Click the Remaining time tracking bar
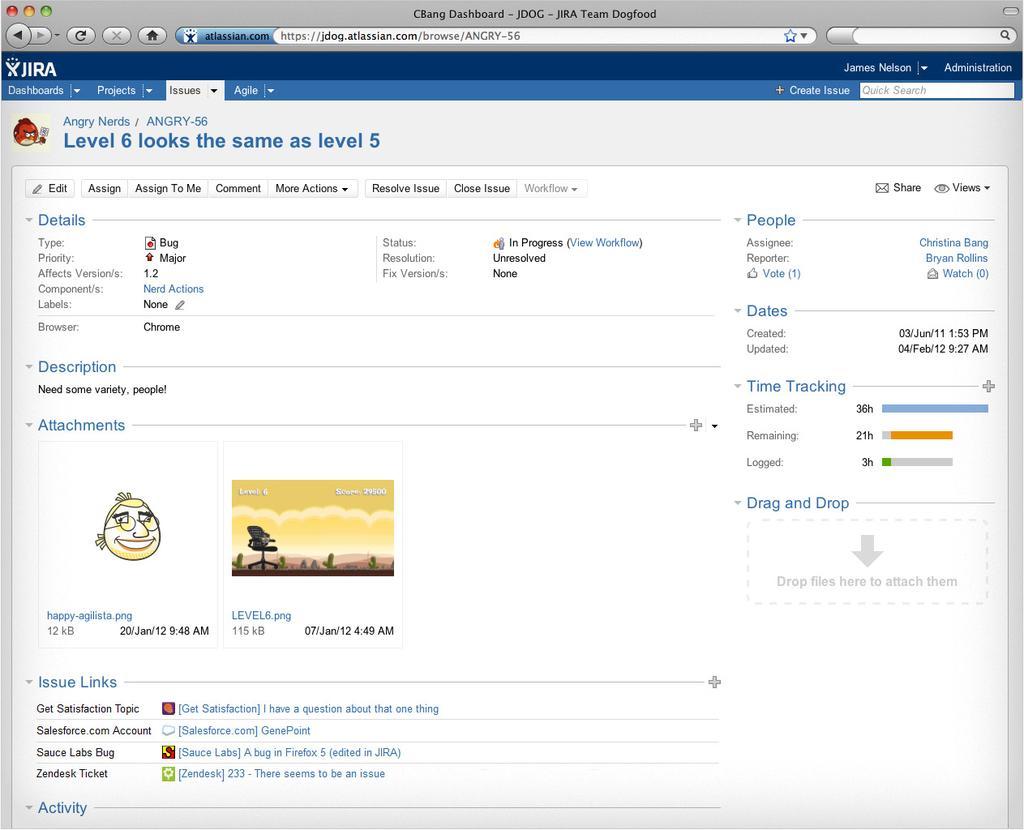Viewport: 1024px width, 830px height. pos(918,435)
